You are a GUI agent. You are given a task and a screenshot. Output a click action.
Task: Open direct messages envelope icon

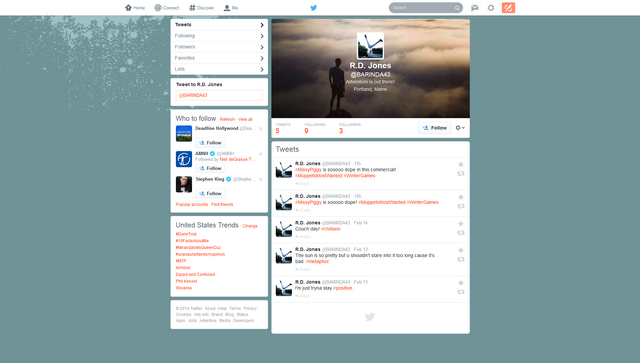475,8
